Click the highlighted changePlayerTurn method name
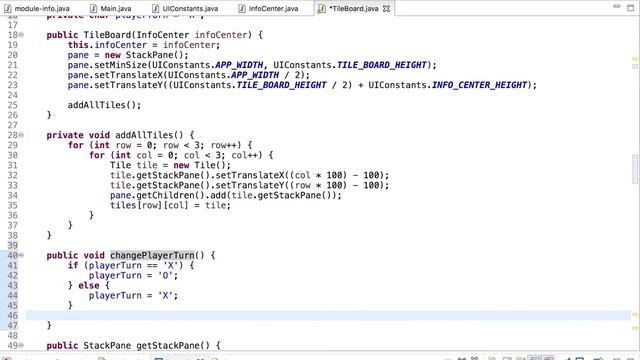The width and height of the screenshot is (640, 360). tap(152, 256)
